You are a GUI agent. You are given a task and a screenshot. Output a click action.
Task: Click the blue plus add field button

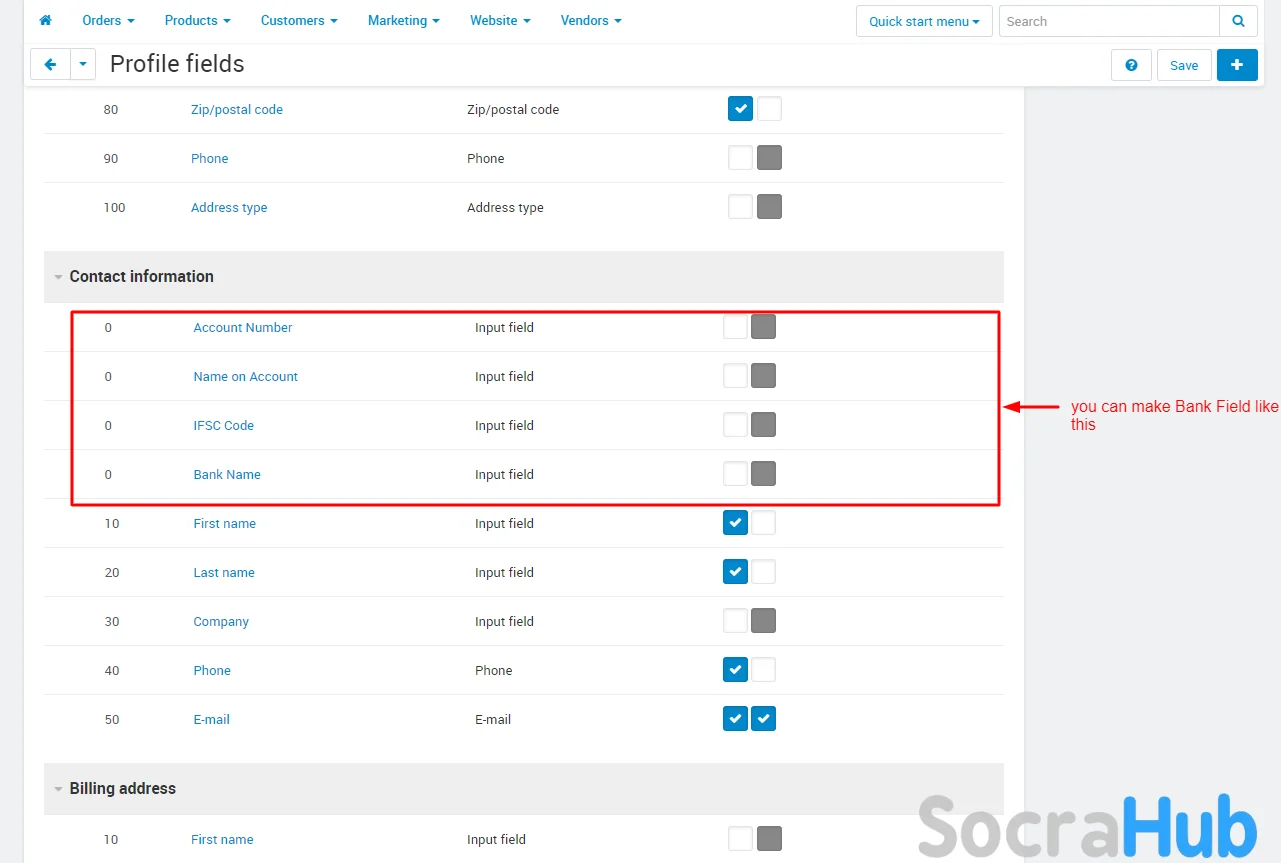click(1237, 65)
